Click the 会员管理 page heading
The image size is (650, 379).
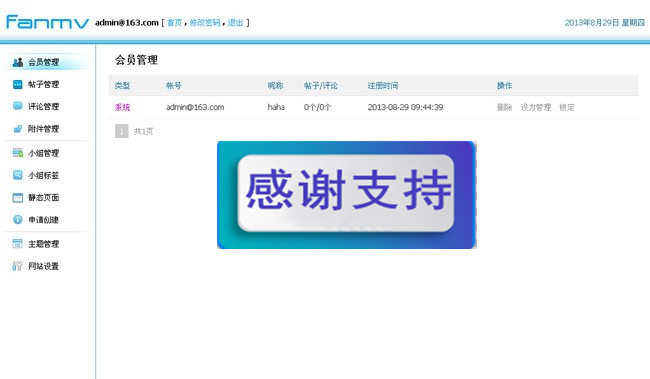pyautogui.click(x=136, y=60)
